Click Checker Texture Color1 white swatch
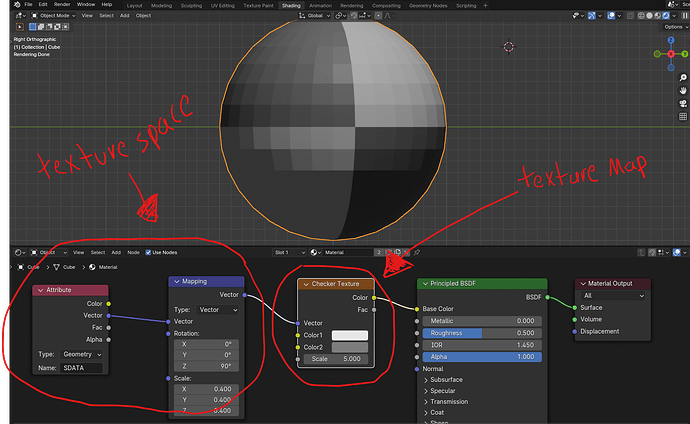 350,335
